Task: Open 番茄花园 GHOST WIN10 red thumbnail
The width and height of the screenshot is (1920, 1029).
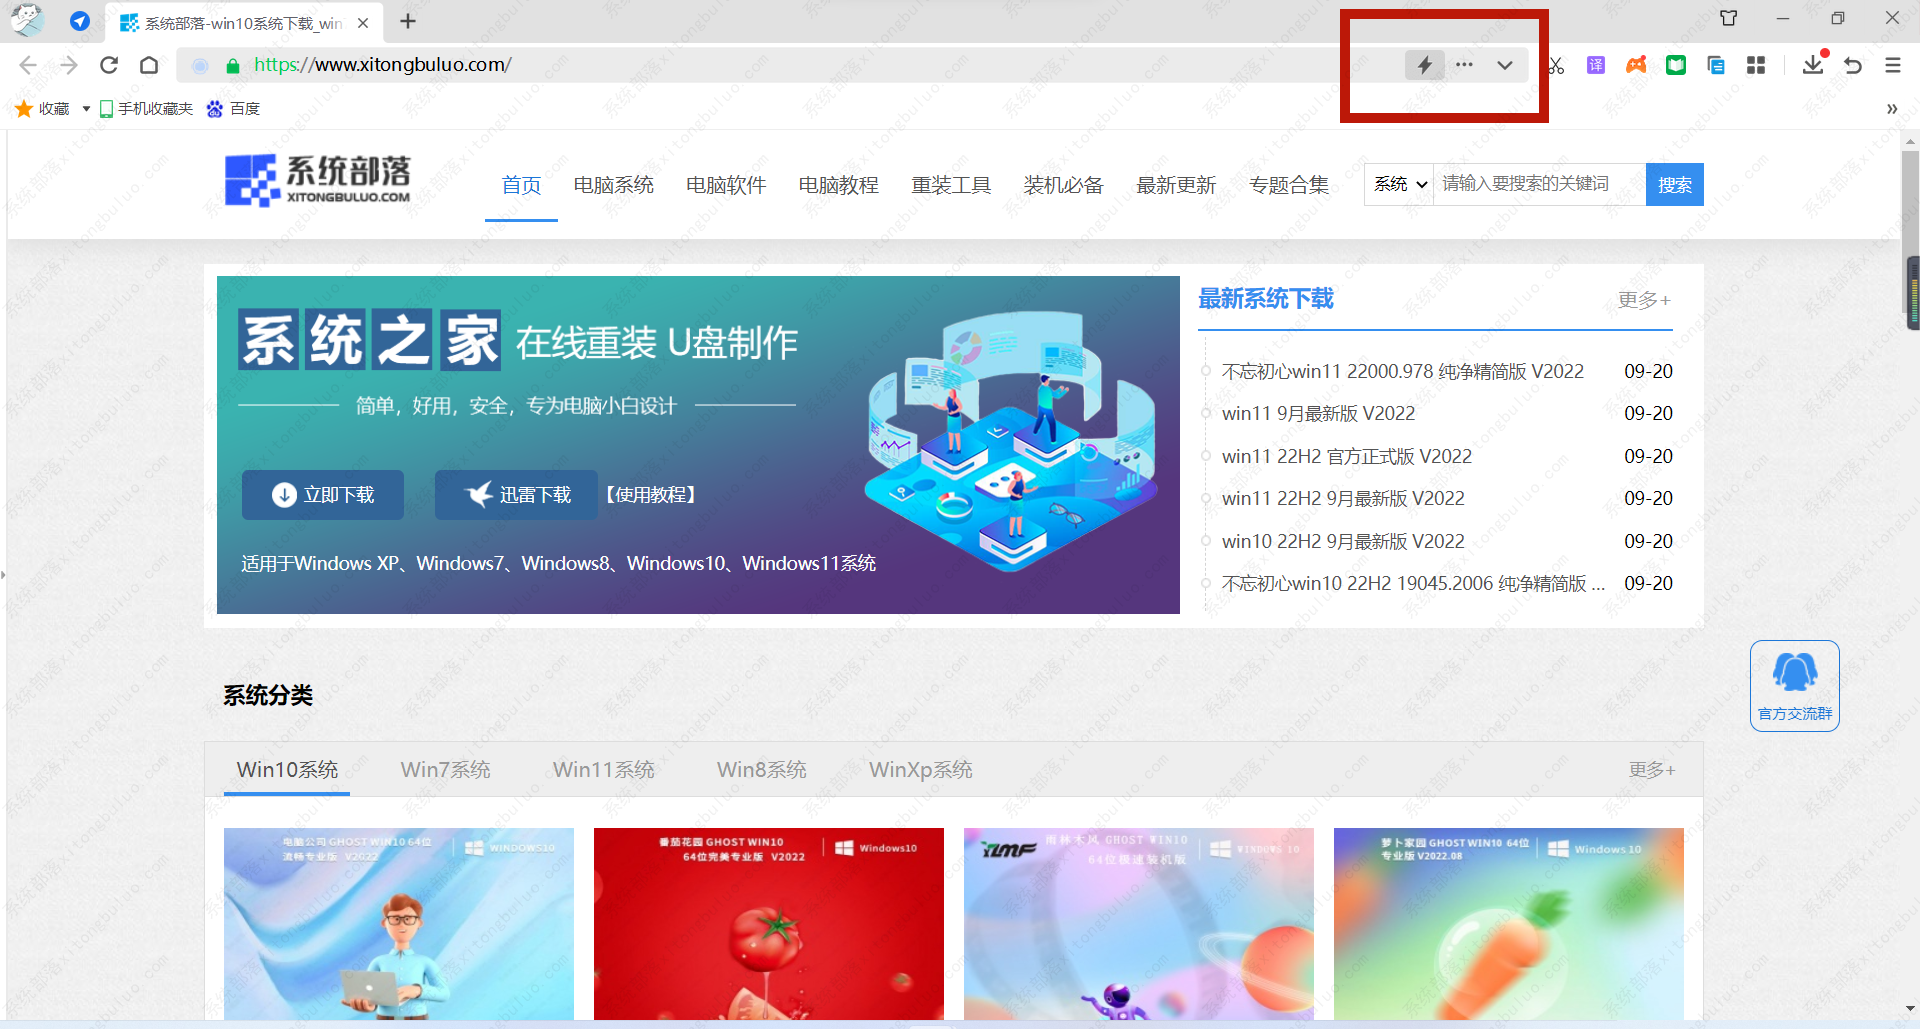Action: point(769,924)
